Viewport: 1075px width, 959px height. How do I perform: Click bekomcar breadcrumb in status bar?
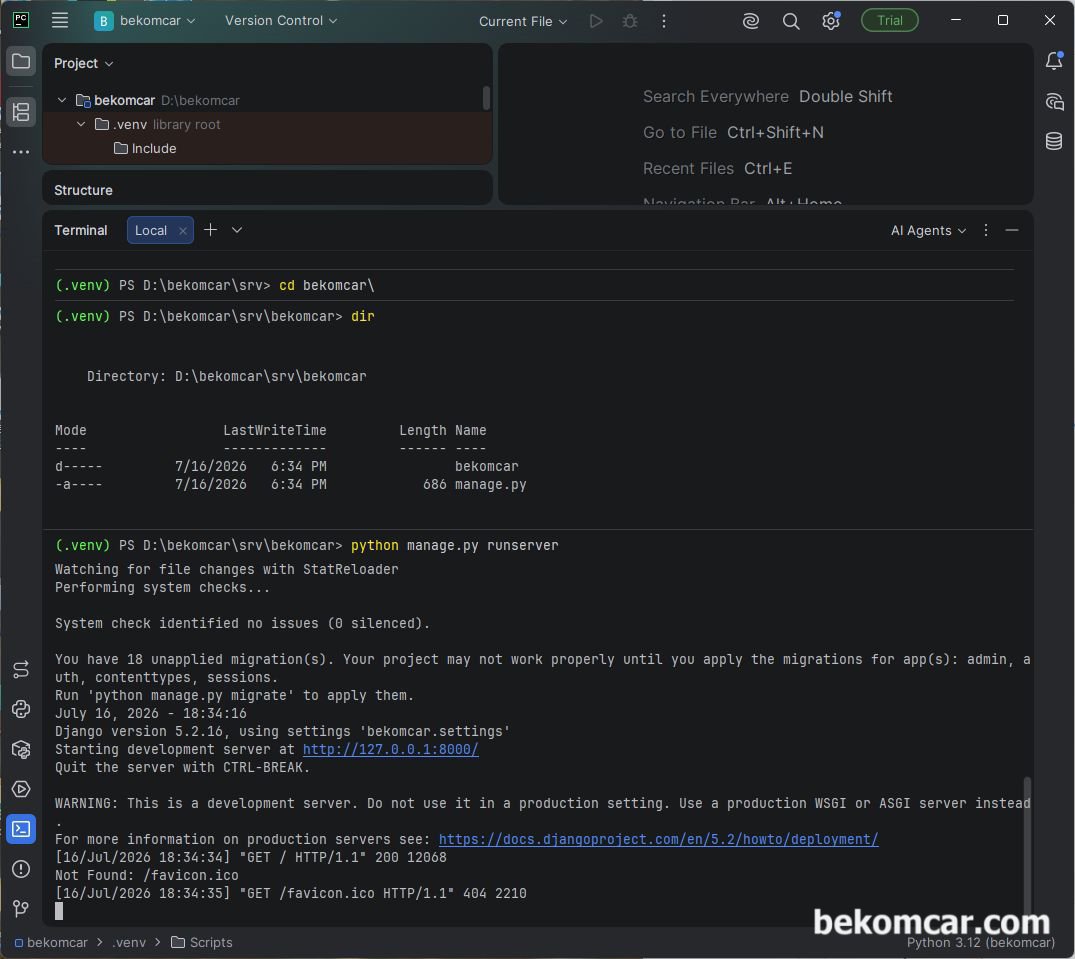51,943
